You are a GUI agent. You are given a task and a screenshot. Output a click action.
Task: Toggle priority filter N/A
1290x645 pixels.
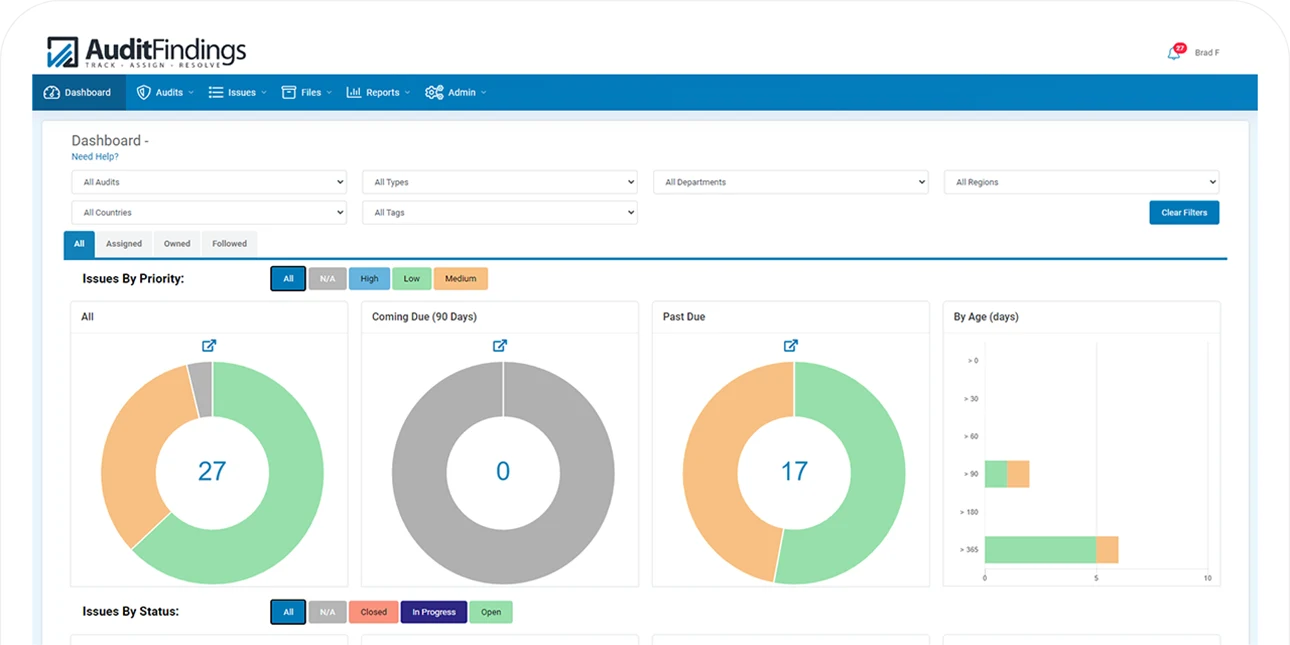click(327, 279)
